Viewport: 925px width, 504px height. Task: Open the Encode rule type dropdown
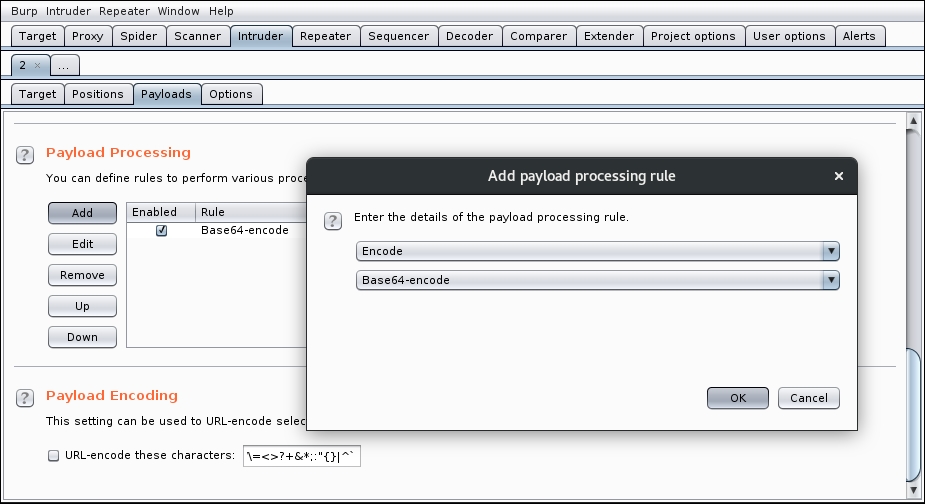pos(598,251)
